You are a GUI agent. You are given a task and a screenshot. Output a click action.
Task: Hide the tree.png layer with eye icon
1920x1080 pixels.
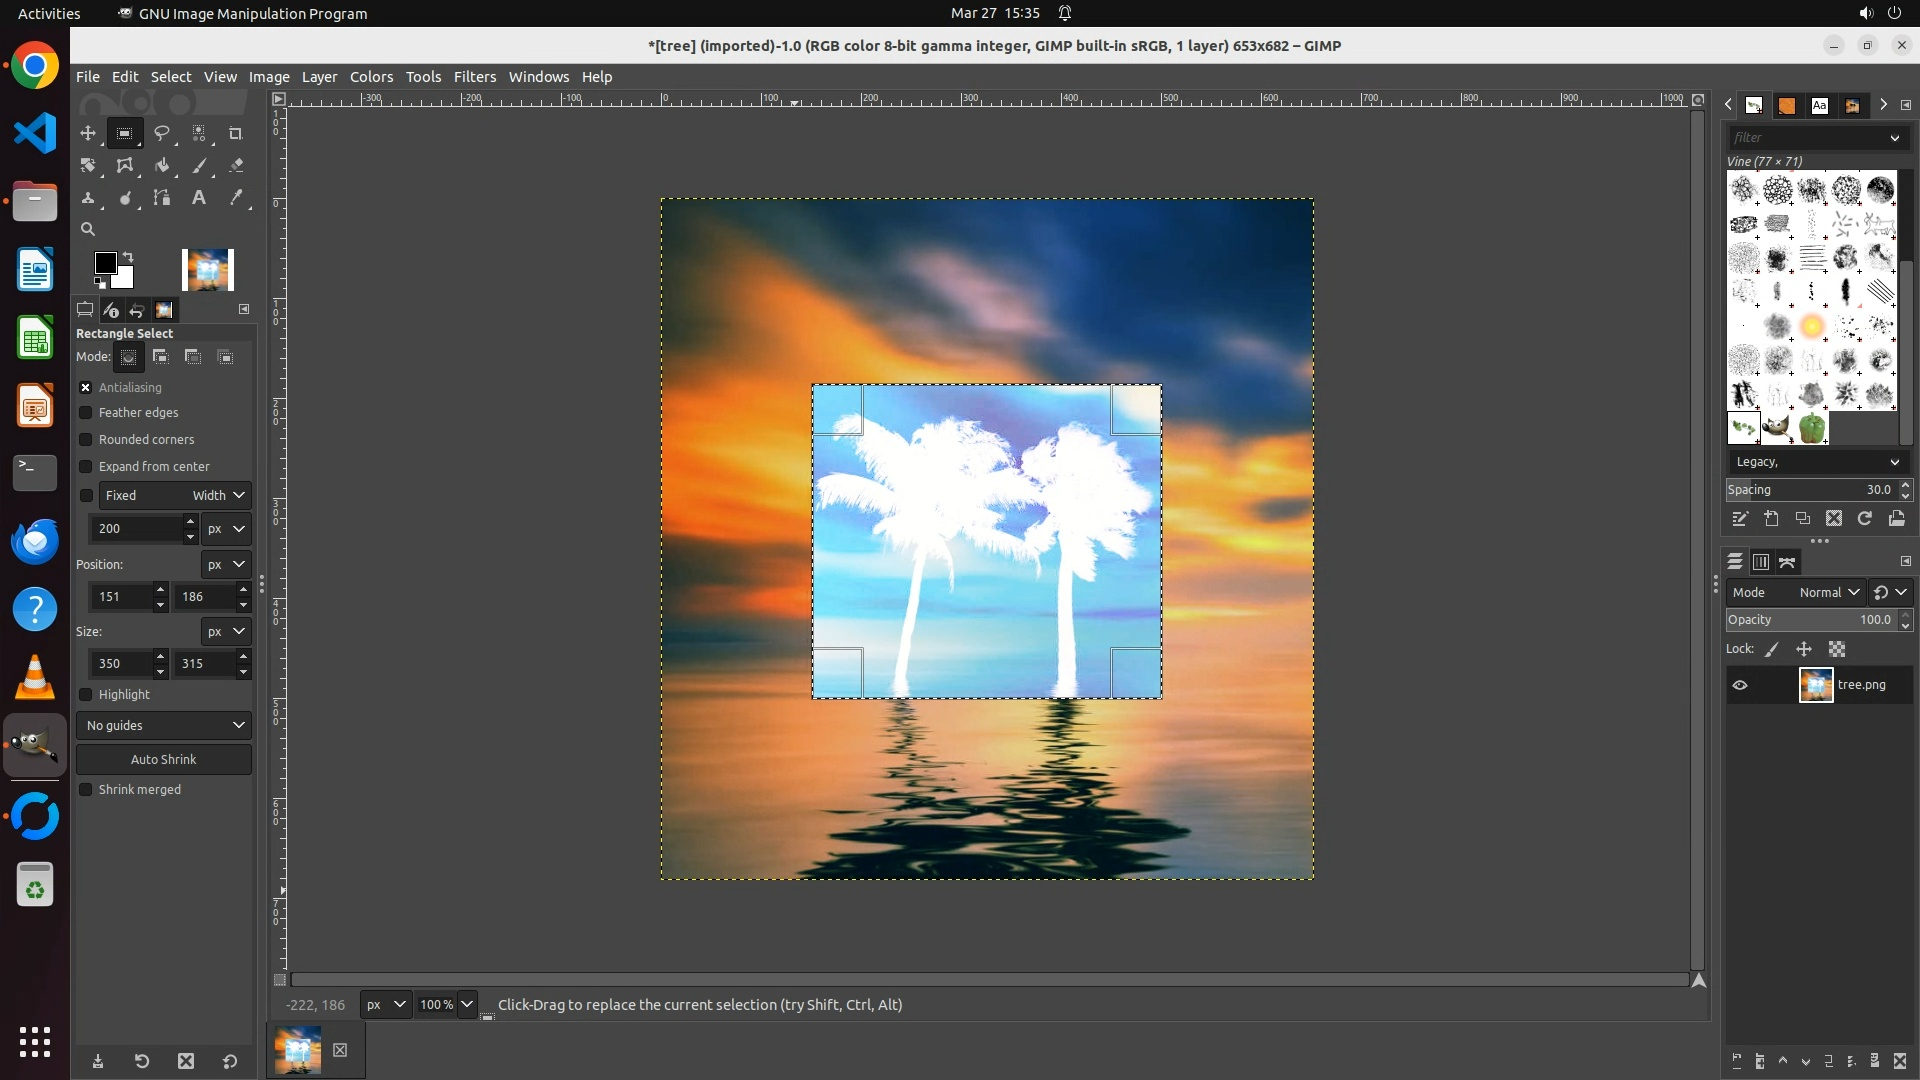(1740, 685)
